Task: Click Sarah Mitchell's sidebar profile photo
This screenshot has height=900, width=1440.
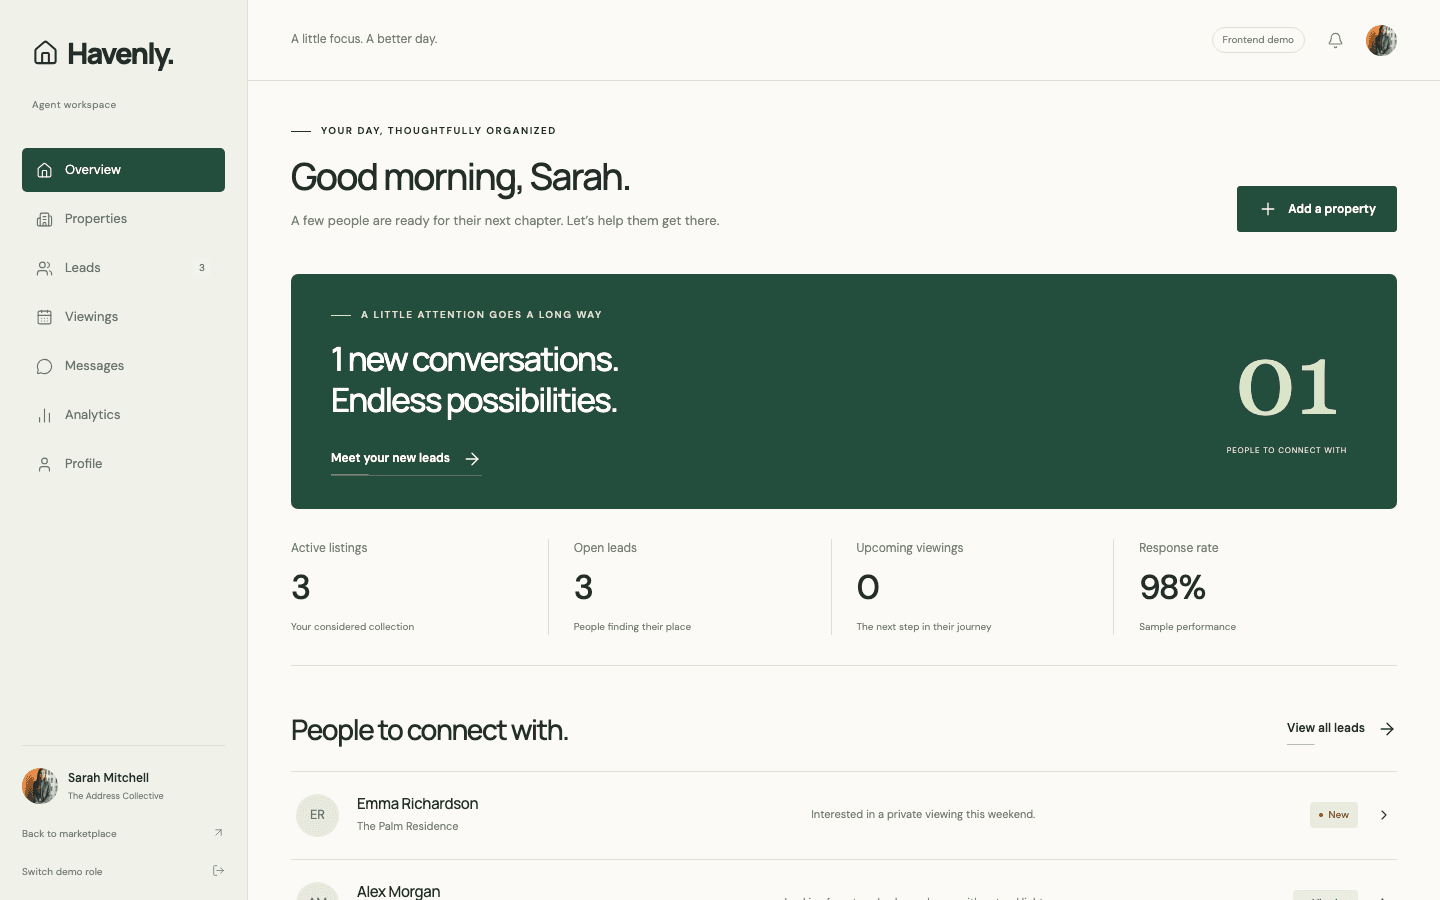Action: [x=40, y=786]
